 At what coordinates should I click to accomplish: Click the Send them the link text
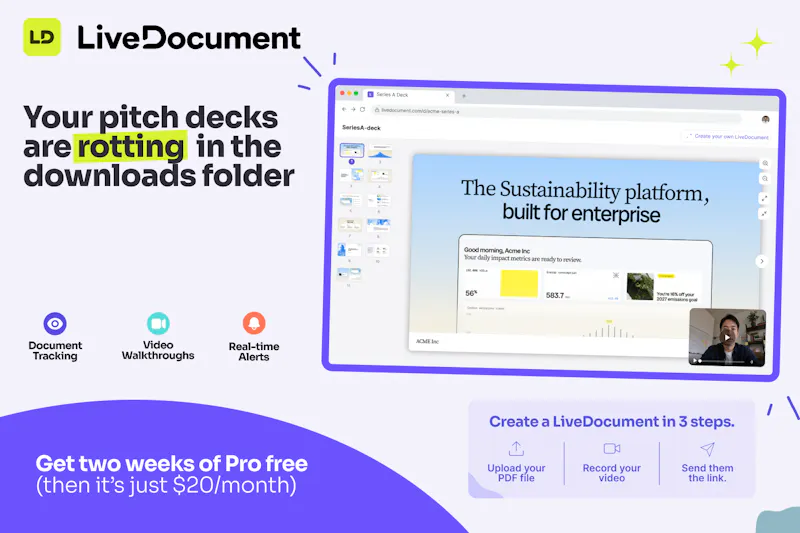(707, 473)
